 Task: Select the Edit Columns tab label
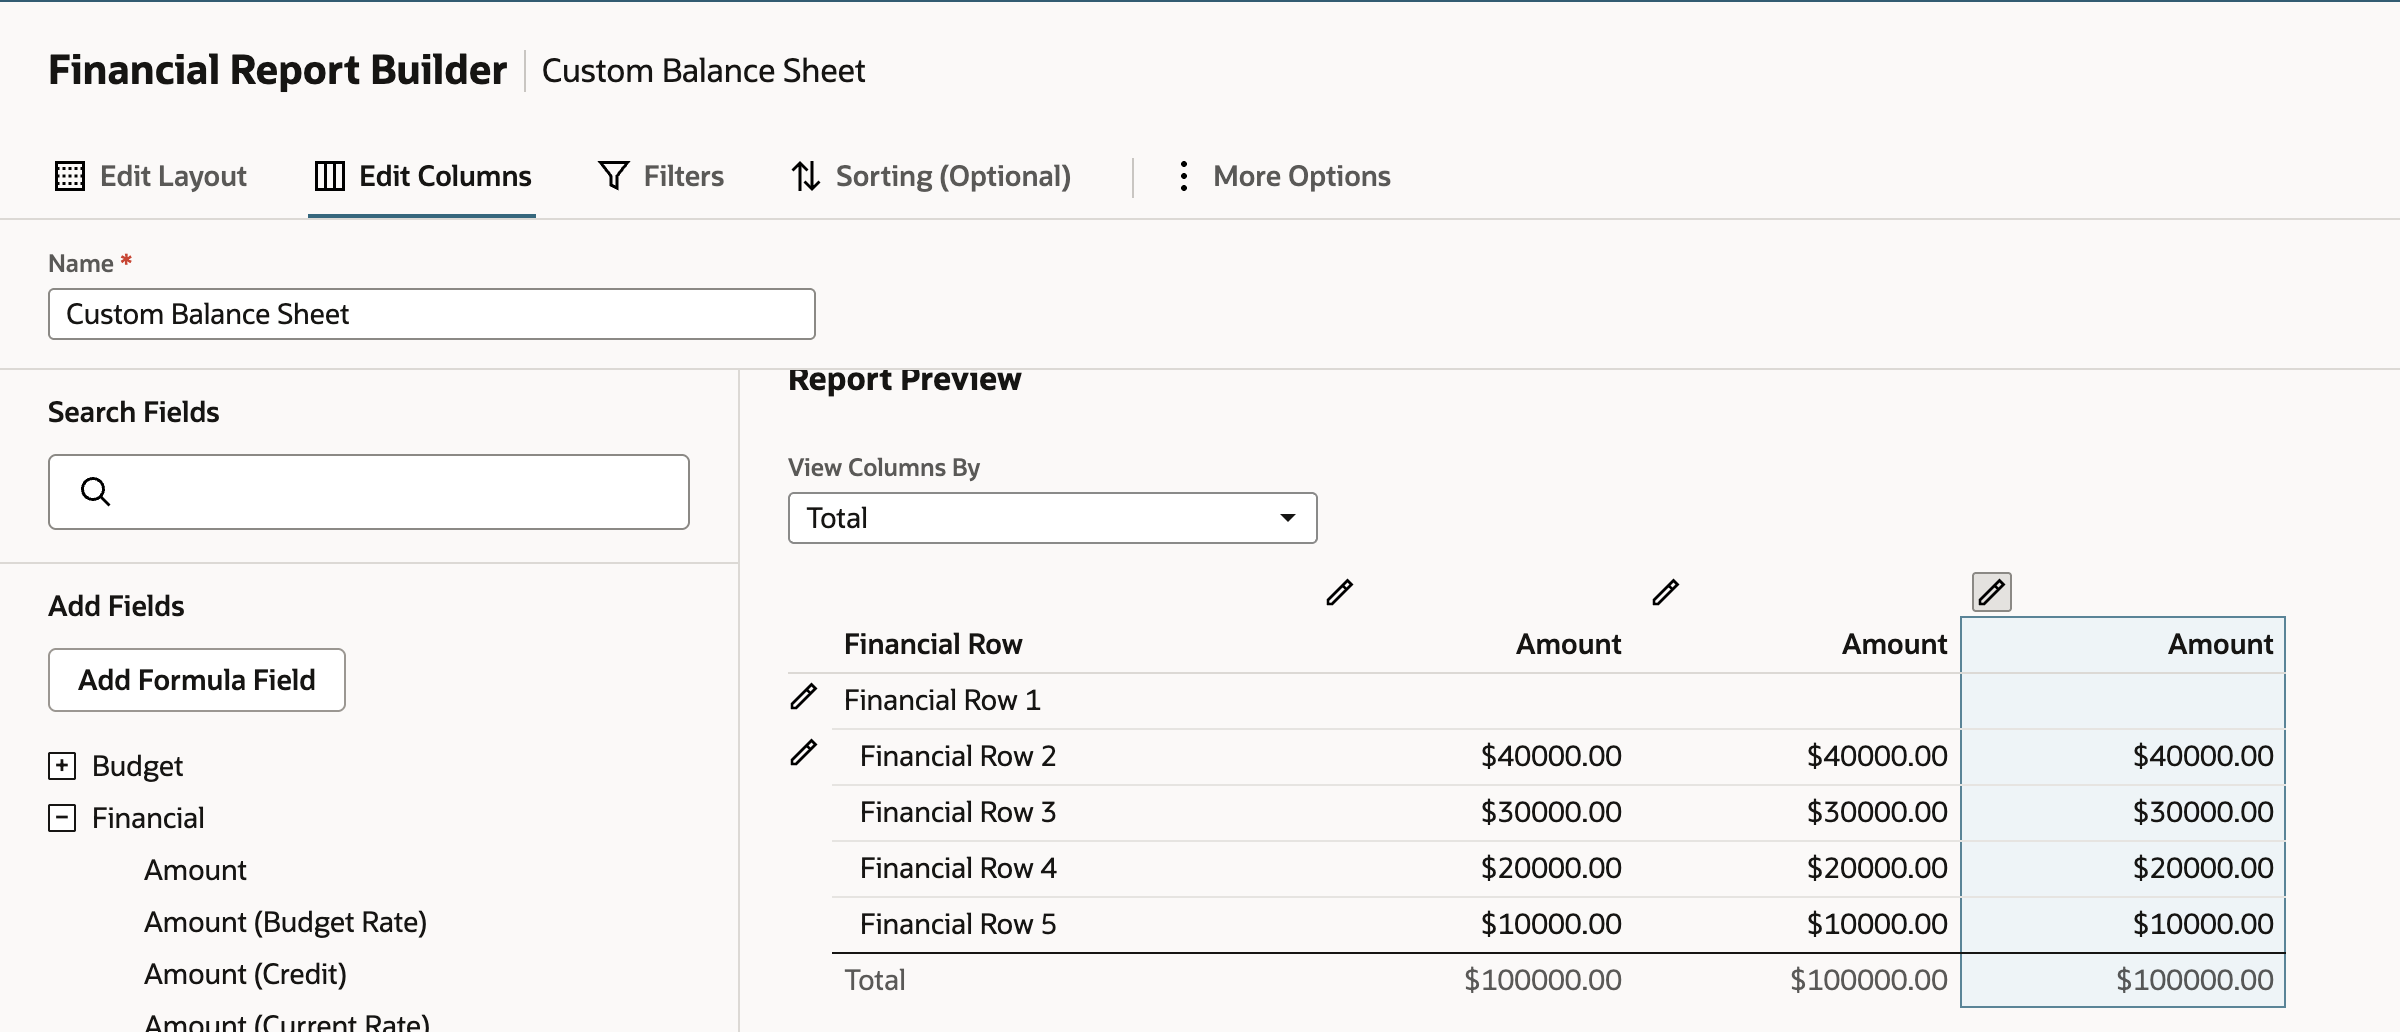[445, 176]
